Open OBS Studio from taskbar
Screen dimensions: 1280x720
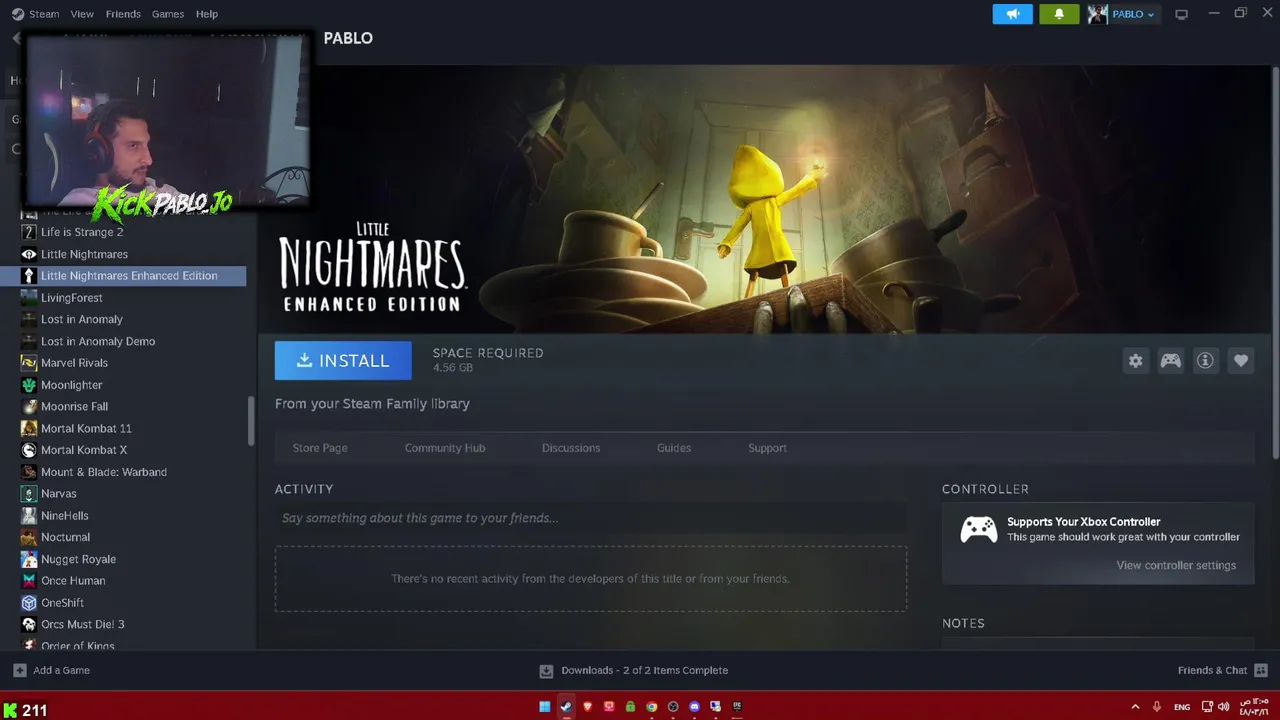(x=673, y=707)
